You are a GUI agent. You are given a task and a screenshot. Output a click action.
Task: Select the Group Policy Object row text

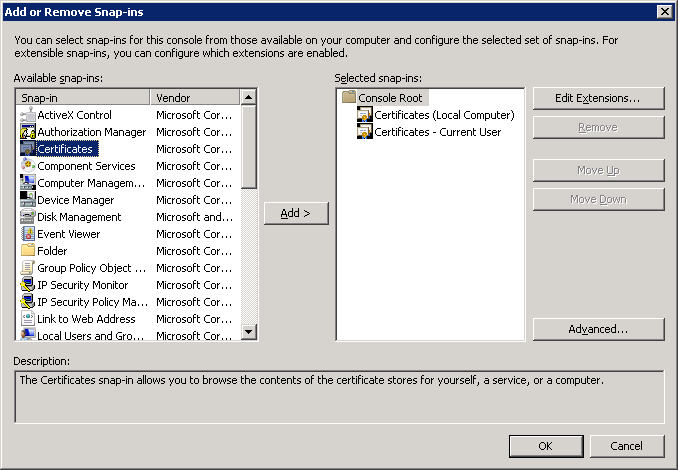[92, 268]
